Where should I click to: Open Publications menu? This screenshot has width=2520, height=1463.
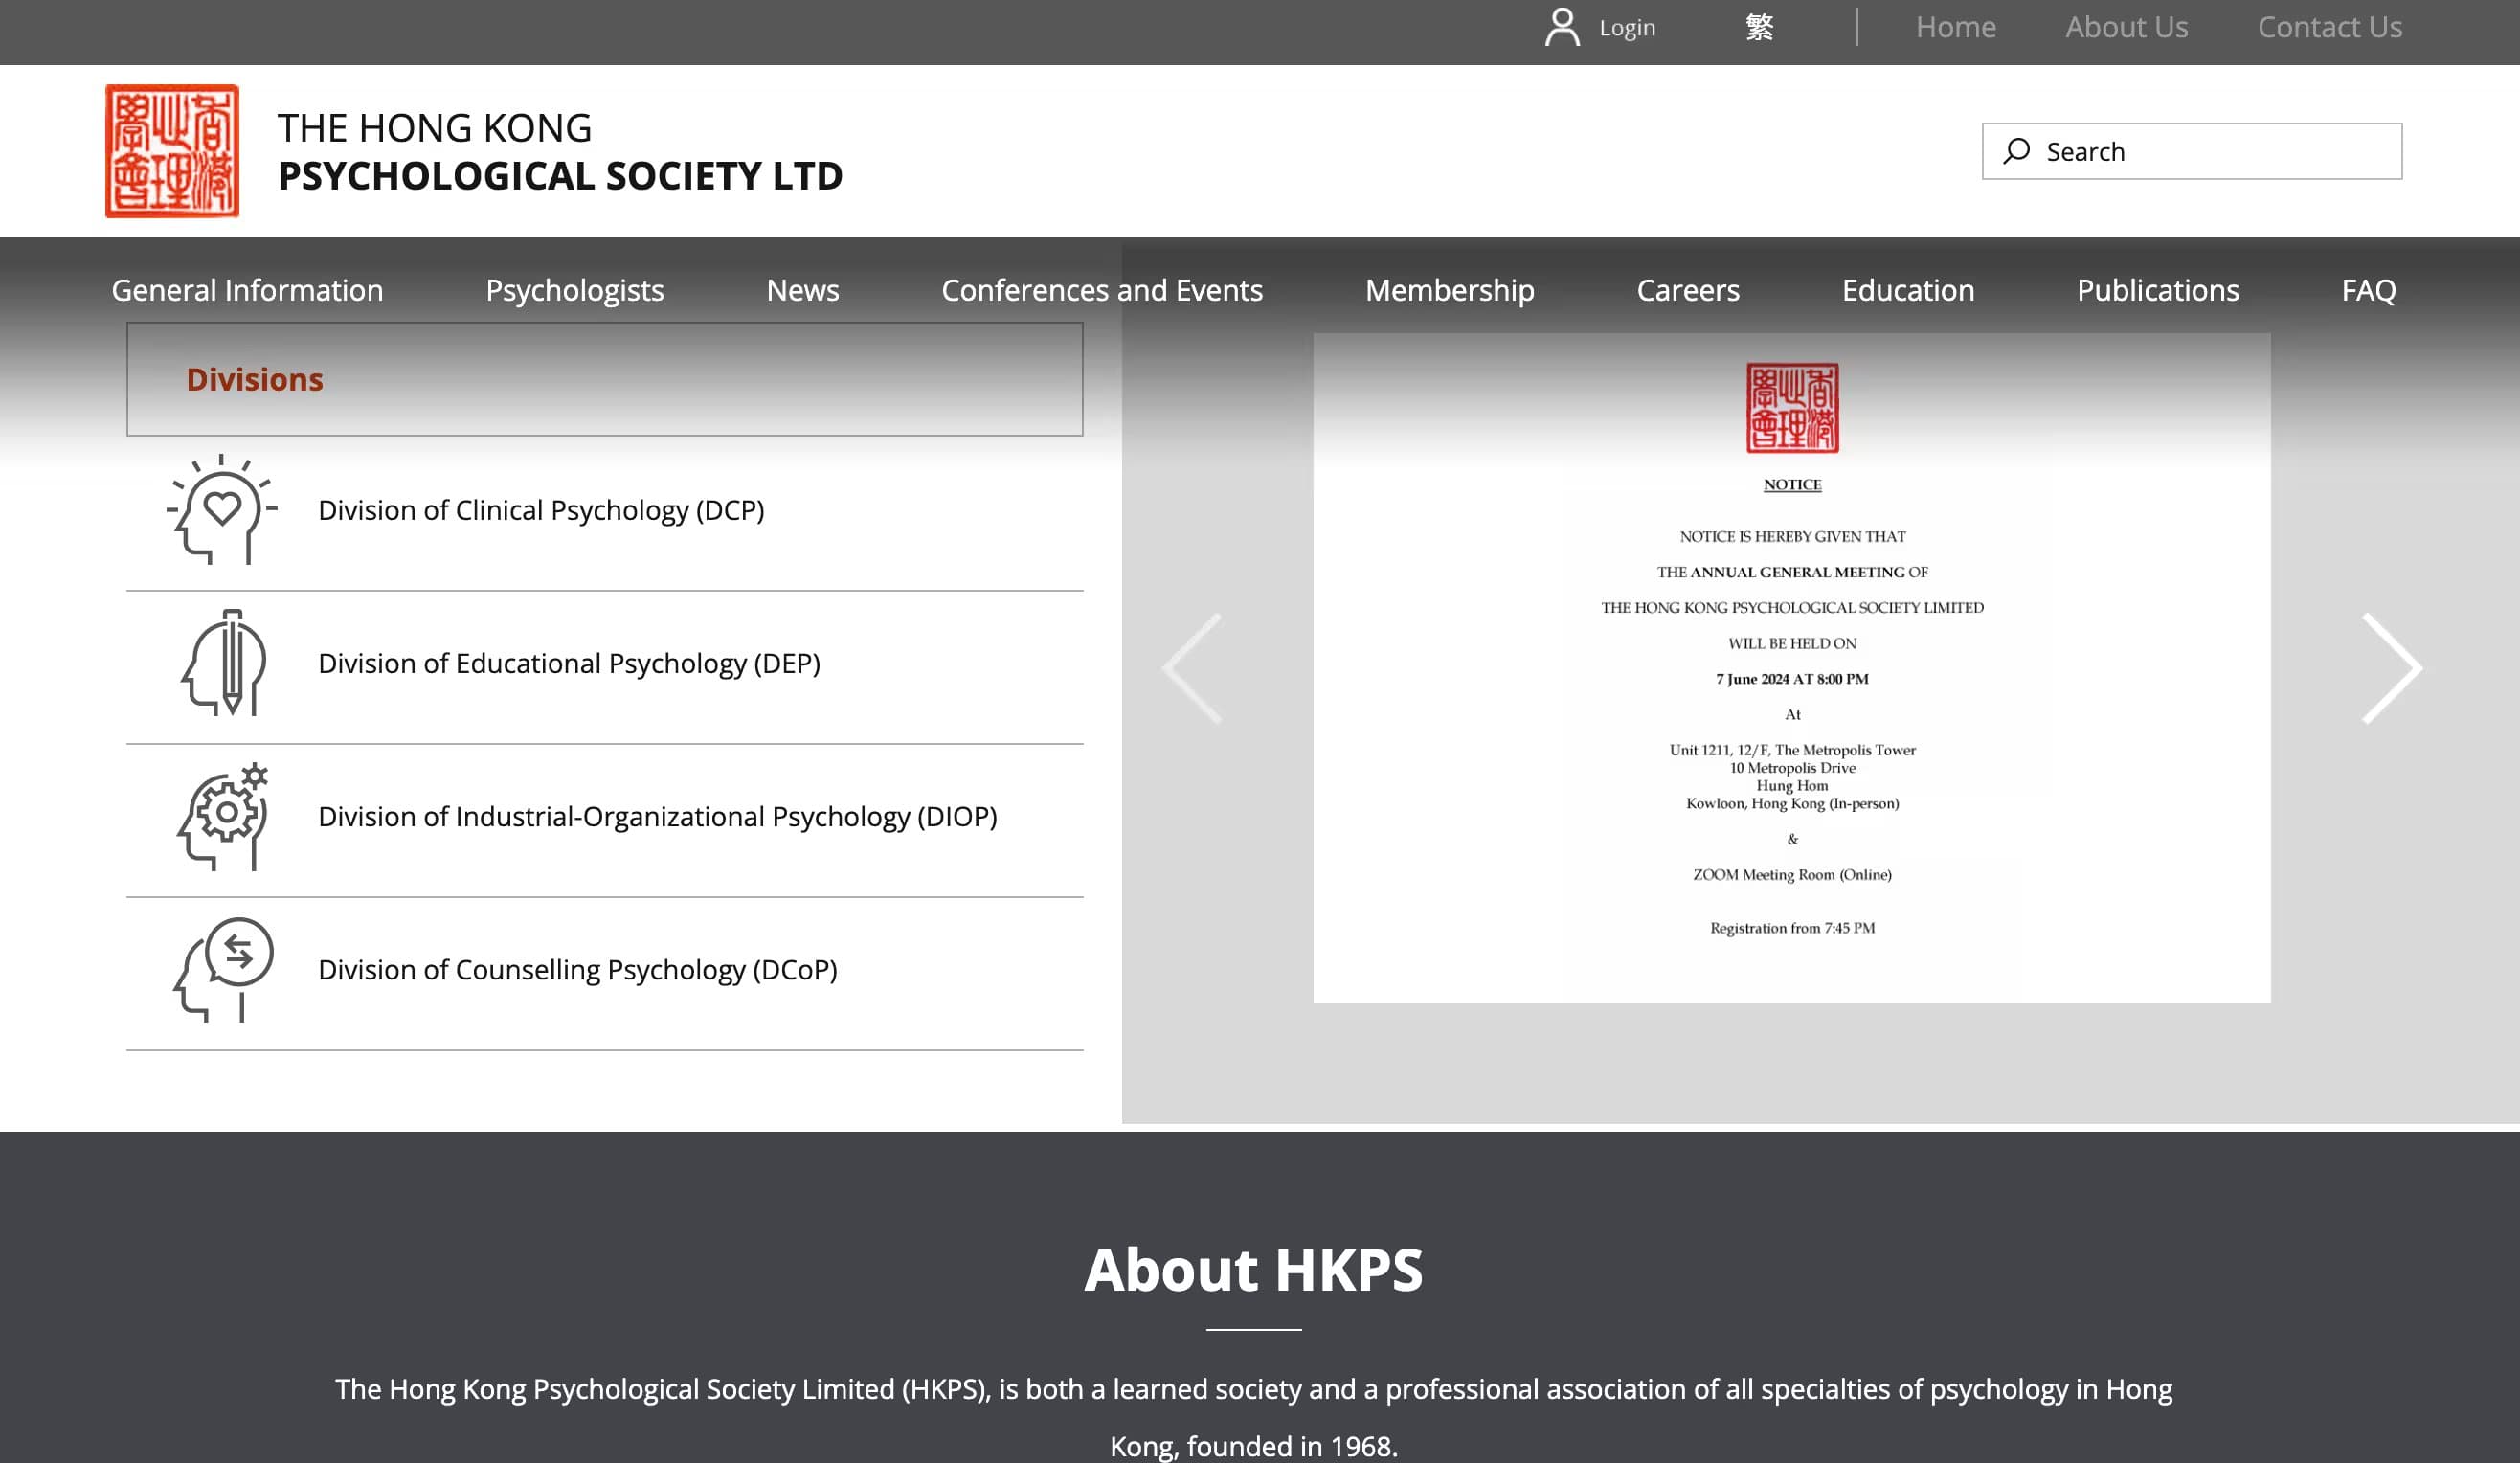[2157, 290]
